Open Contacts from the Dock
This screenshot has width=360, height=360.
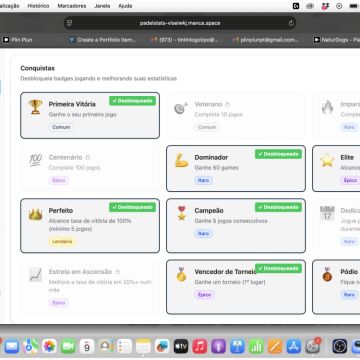coord(106,347)
